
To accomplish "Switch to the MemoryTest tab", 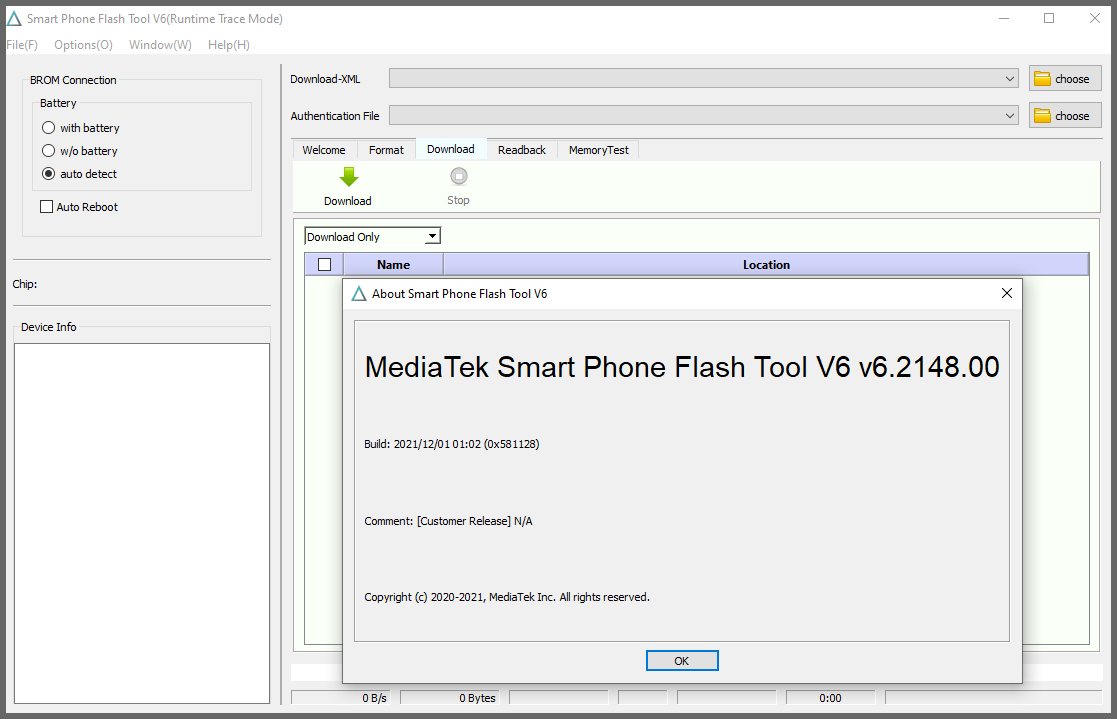I will (598, 150).
